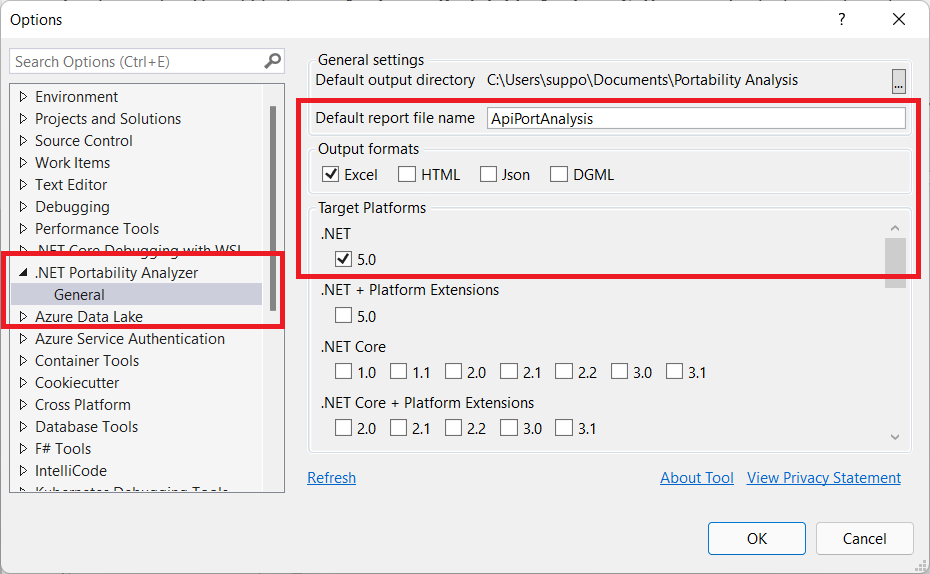Expand Performance Tools node arrow

coord(23,228)
